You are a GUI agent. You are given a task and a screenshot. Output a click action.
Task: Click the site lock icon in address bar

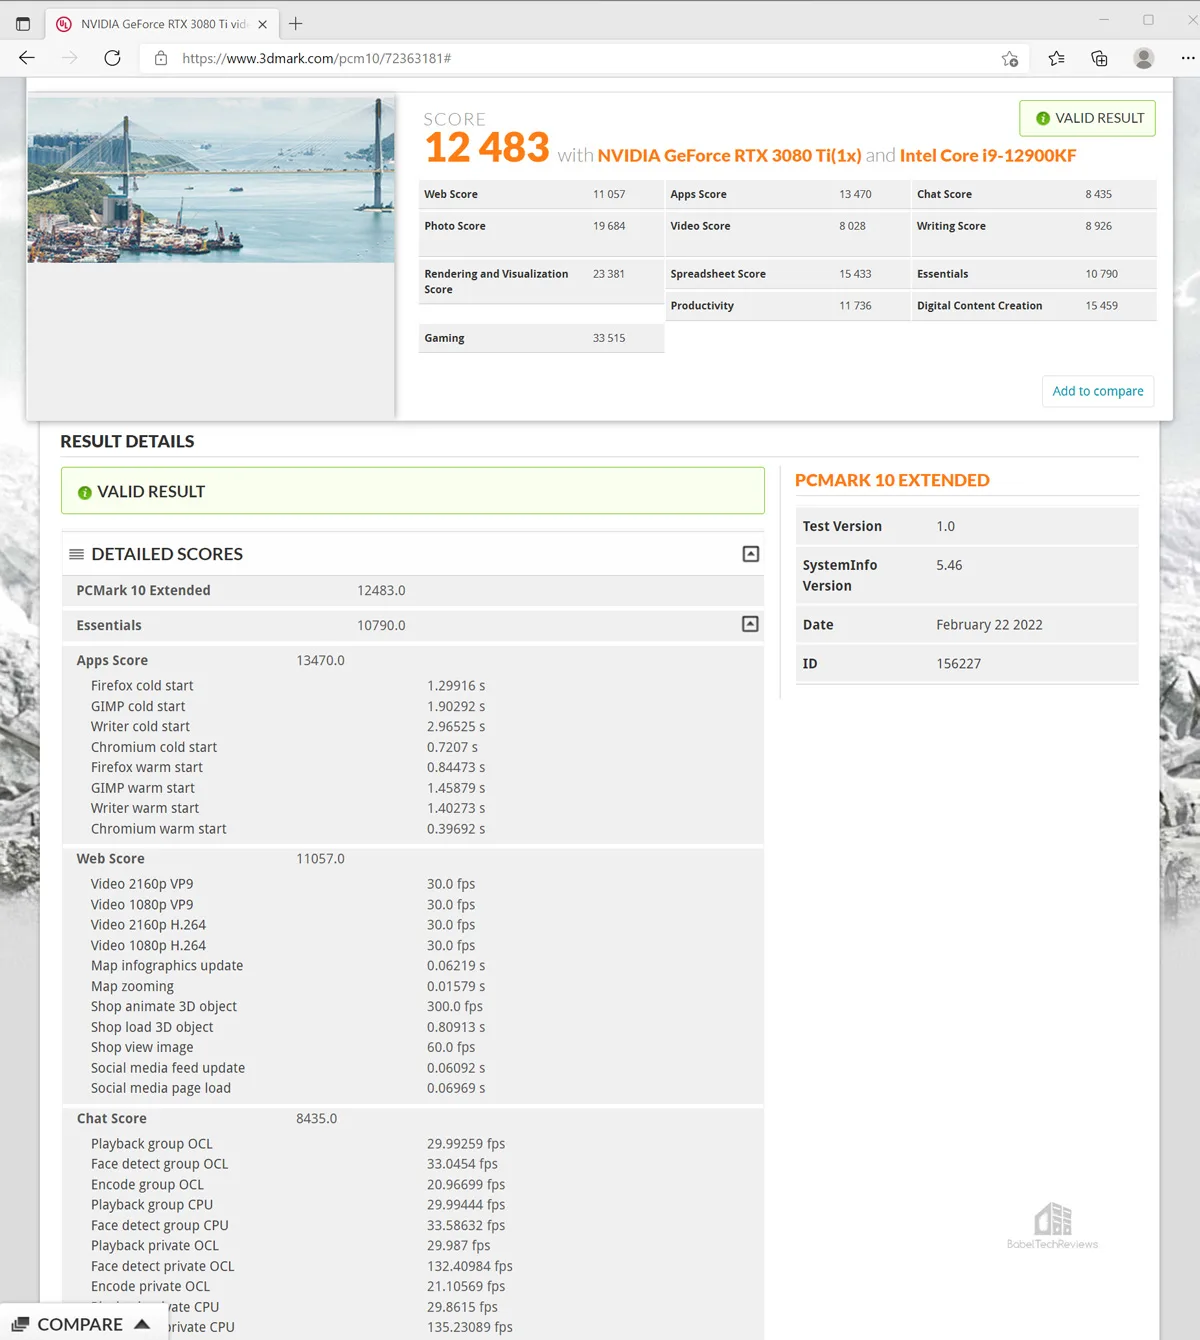[161, 58]
